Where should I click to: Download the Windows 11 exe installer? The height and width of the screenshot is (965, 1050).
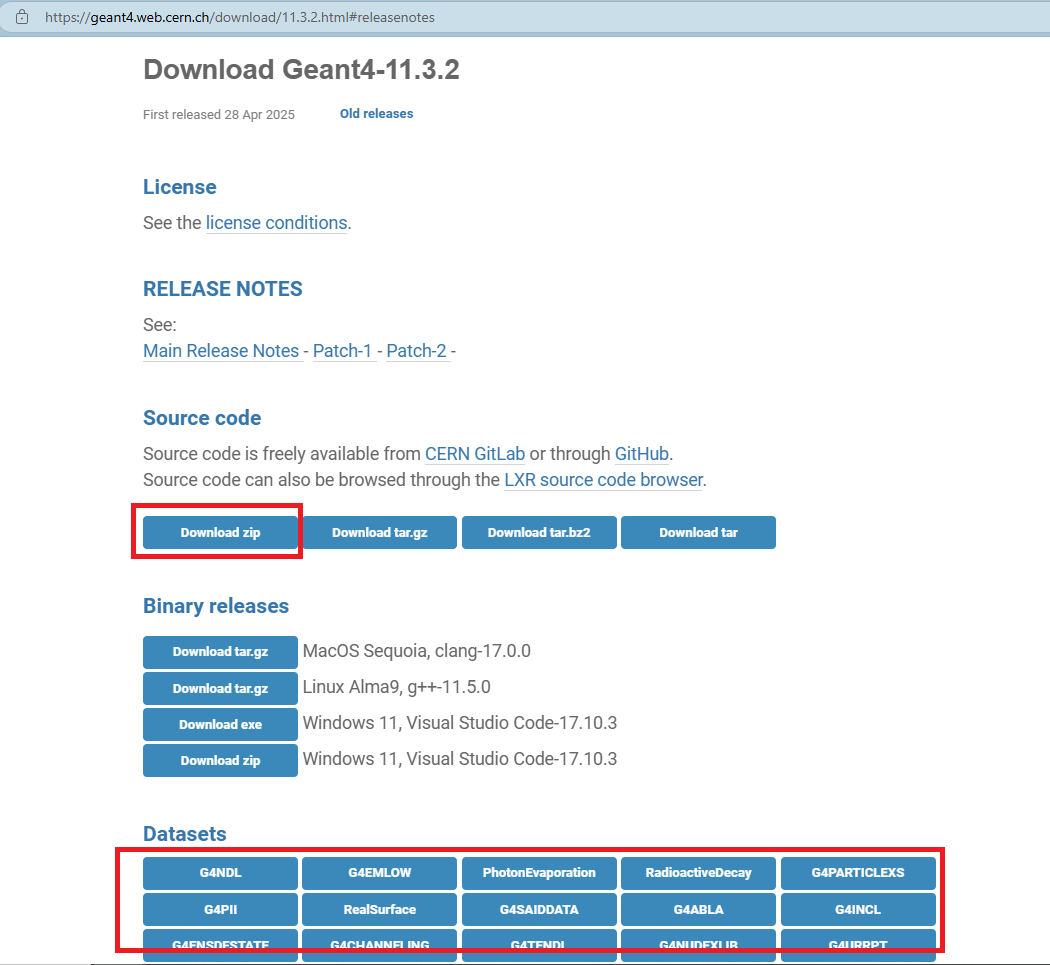220,724
